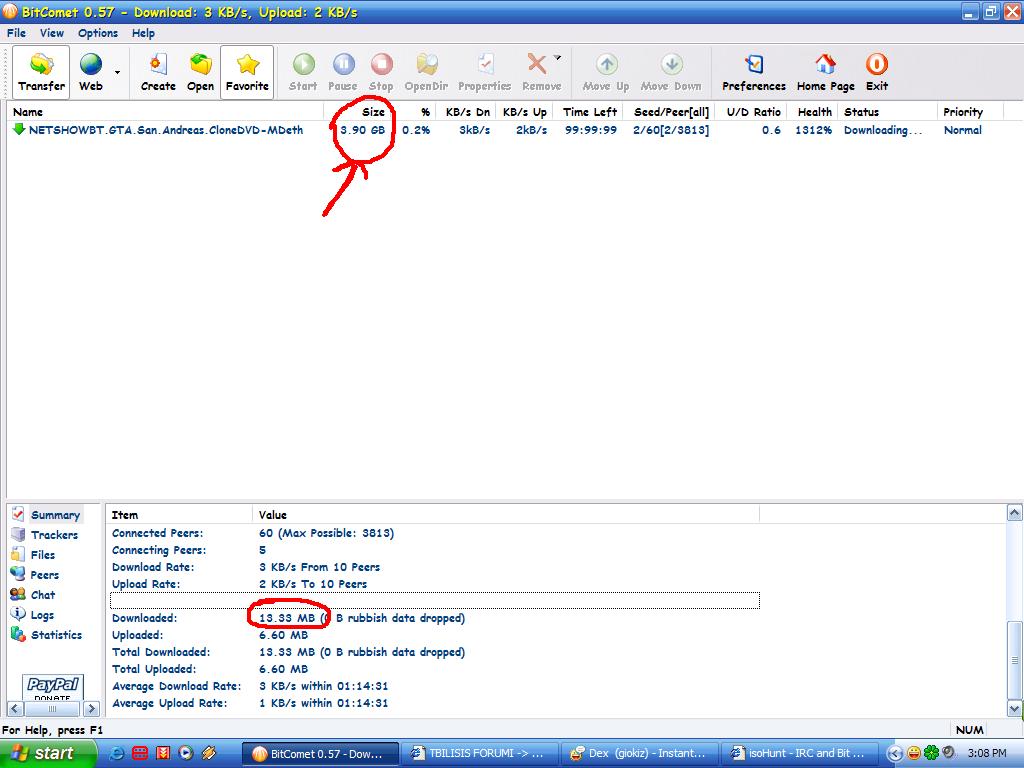The height and width of the screenshot is (768, 1024).
Task: Open the Transfer view in toolbar
Action: click(41, 72)
